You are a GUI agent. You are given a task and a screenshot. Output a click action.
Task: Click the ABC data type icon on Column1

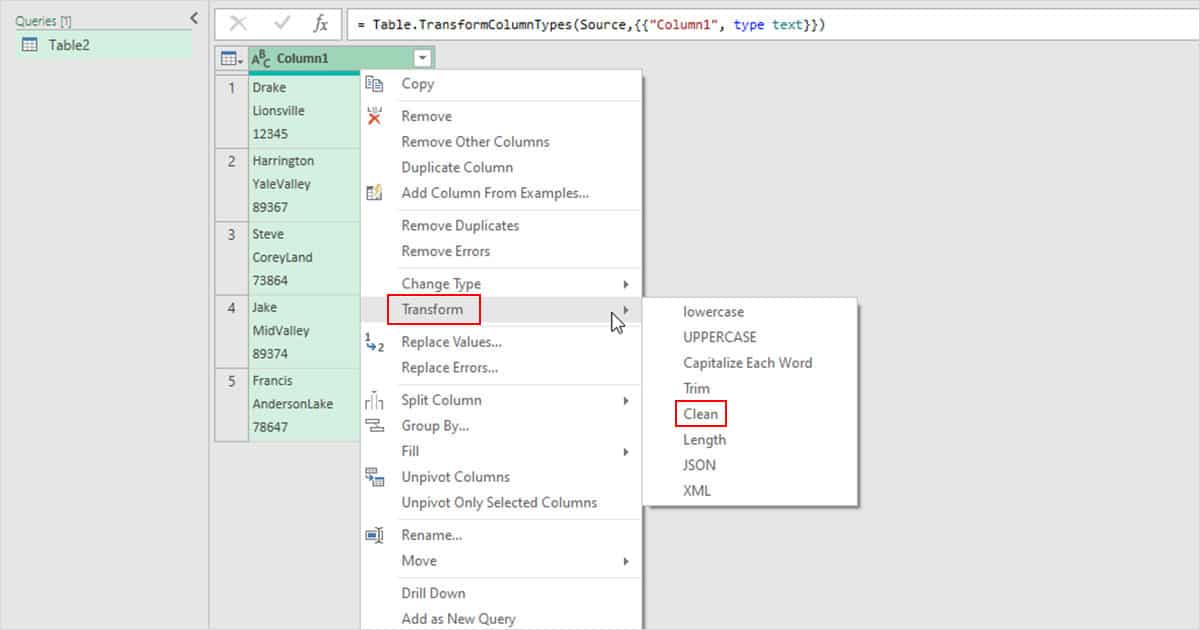coord(262,58)
